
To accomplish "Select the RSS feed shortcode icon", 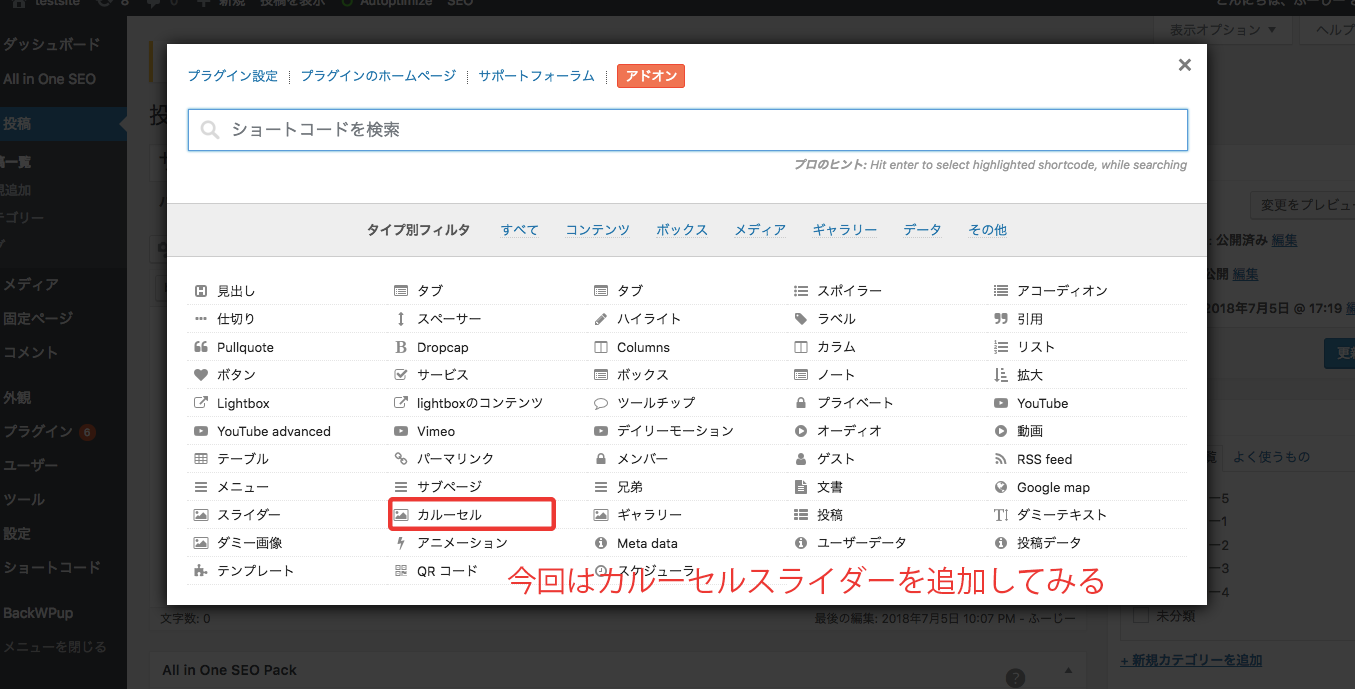I will [1001, 459].
